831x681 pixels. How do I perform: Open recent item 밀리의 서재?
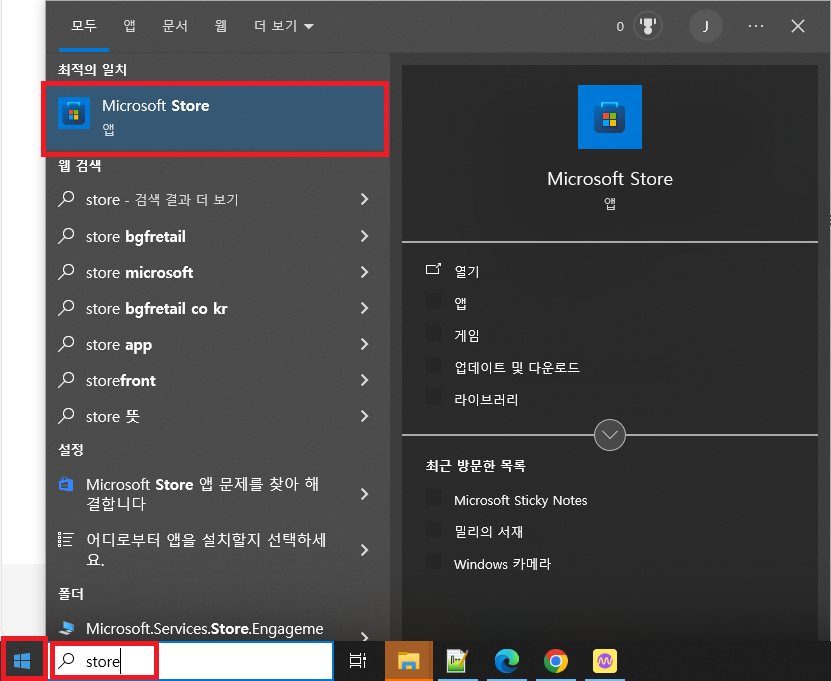coord(488,532)
